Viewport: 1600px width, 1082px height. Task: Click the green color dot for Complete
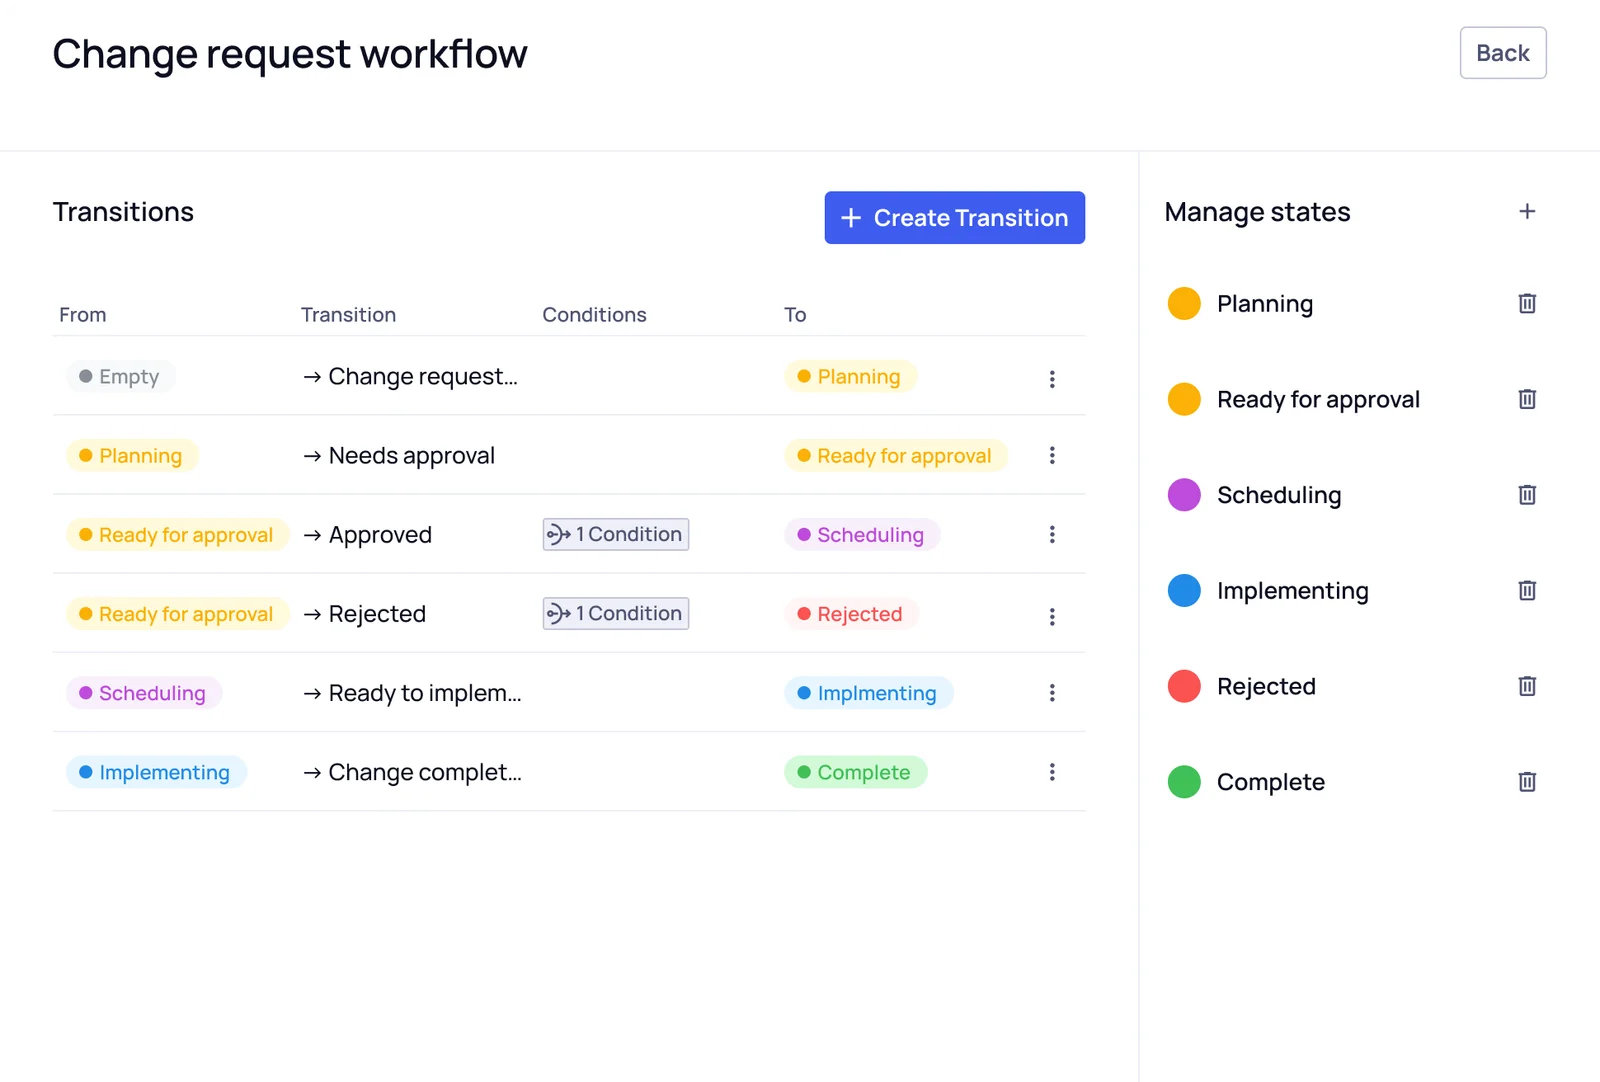(1184, 781)
